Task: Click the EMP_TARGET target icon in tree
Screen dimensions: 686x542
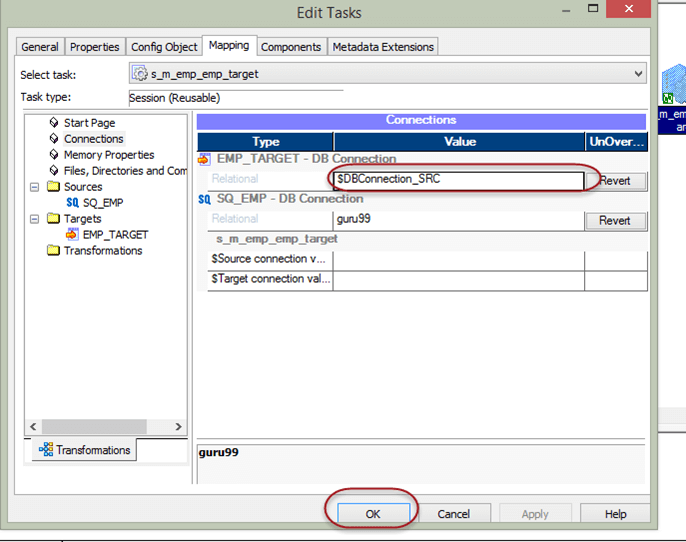Action: tap(72, 235)
